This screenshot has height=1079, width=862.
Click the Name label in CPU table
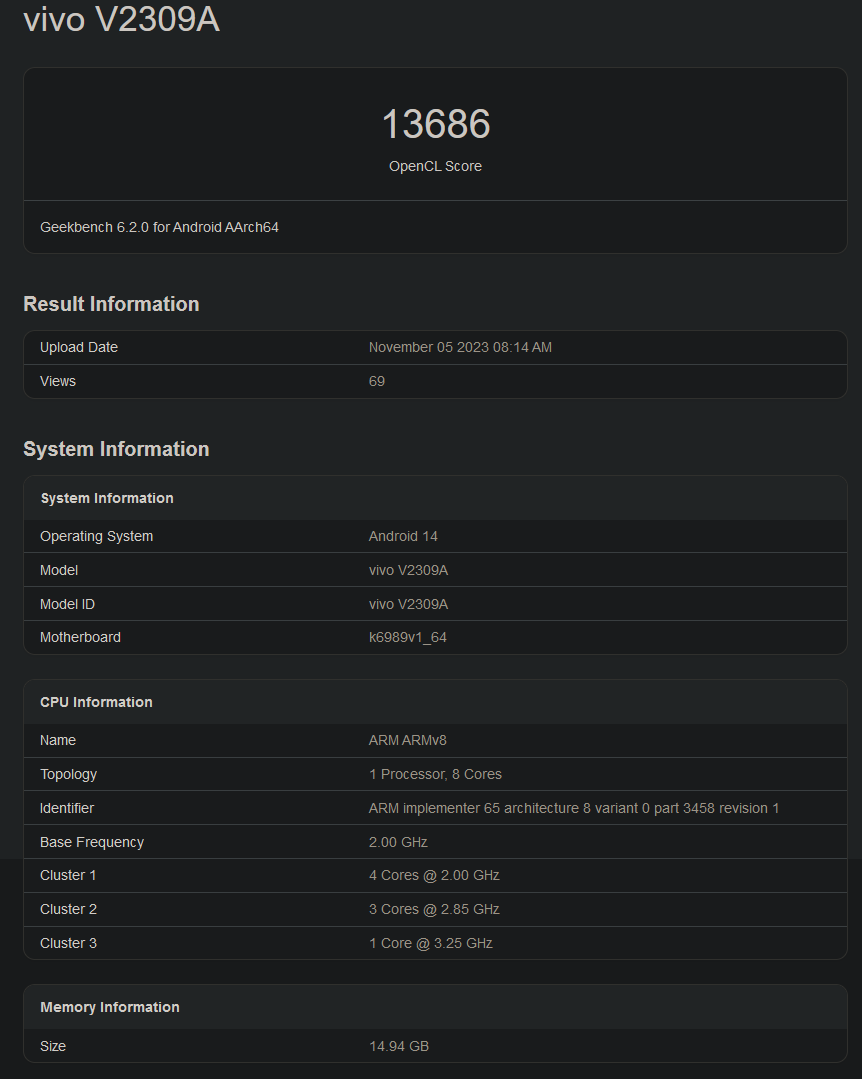[58, 740]
